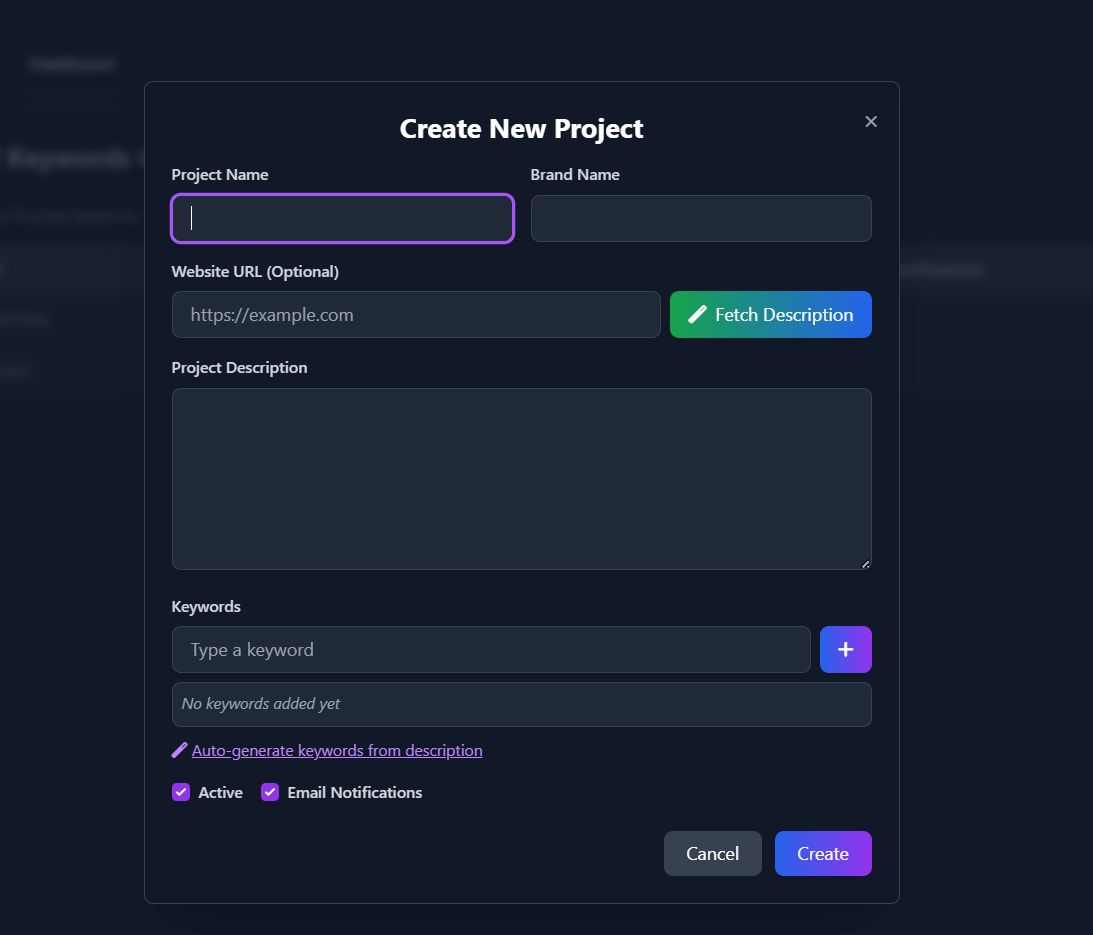Click the Active label text
This screenshot has height=935, width=1093.
pyautogui.click(x=220, y=792)
